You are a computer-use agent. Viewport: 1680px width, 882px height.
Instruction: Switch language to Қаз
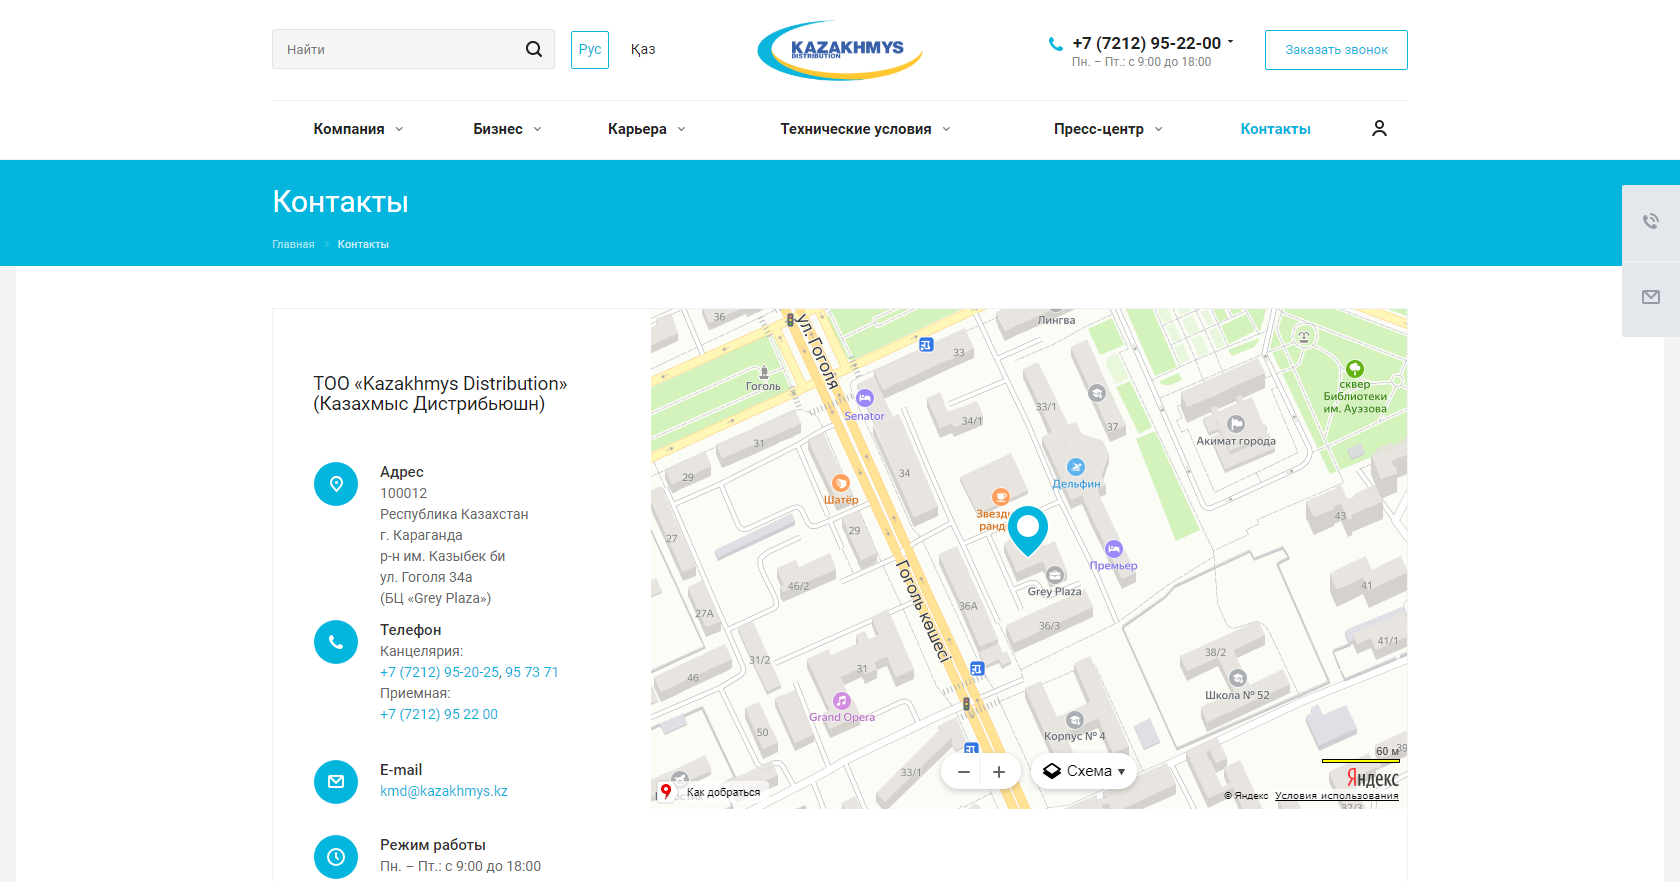643,49
